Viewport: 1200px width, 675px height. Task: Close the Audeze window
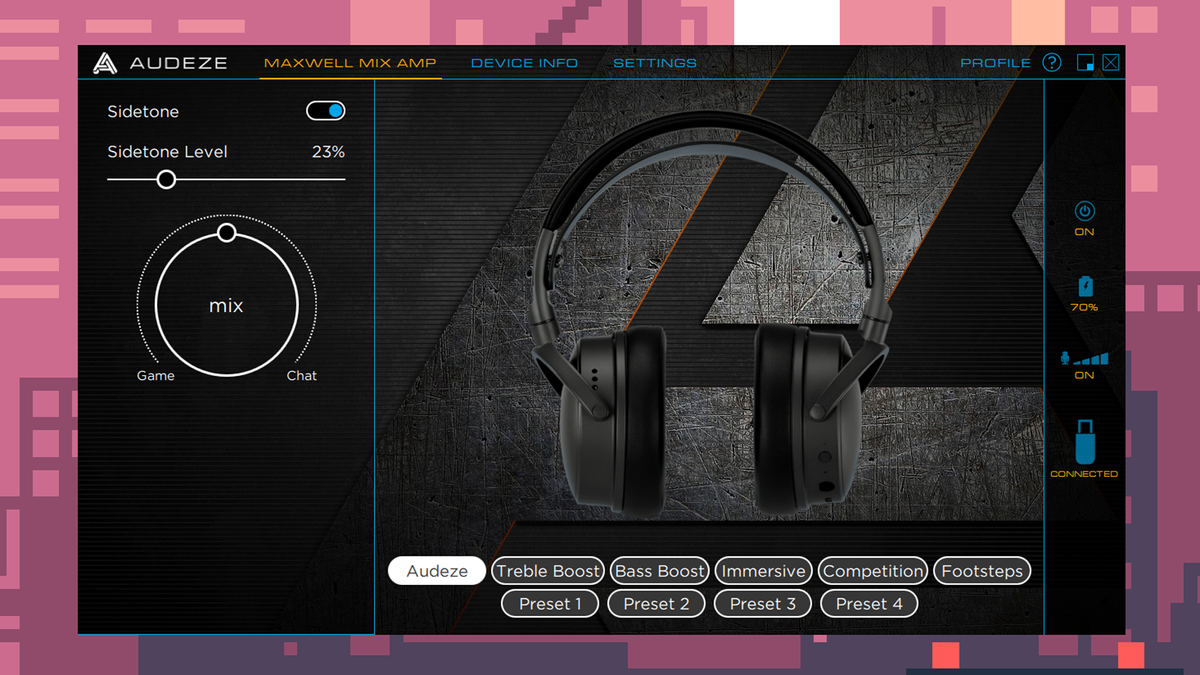pyautogui.click(x=1110, y=63)
